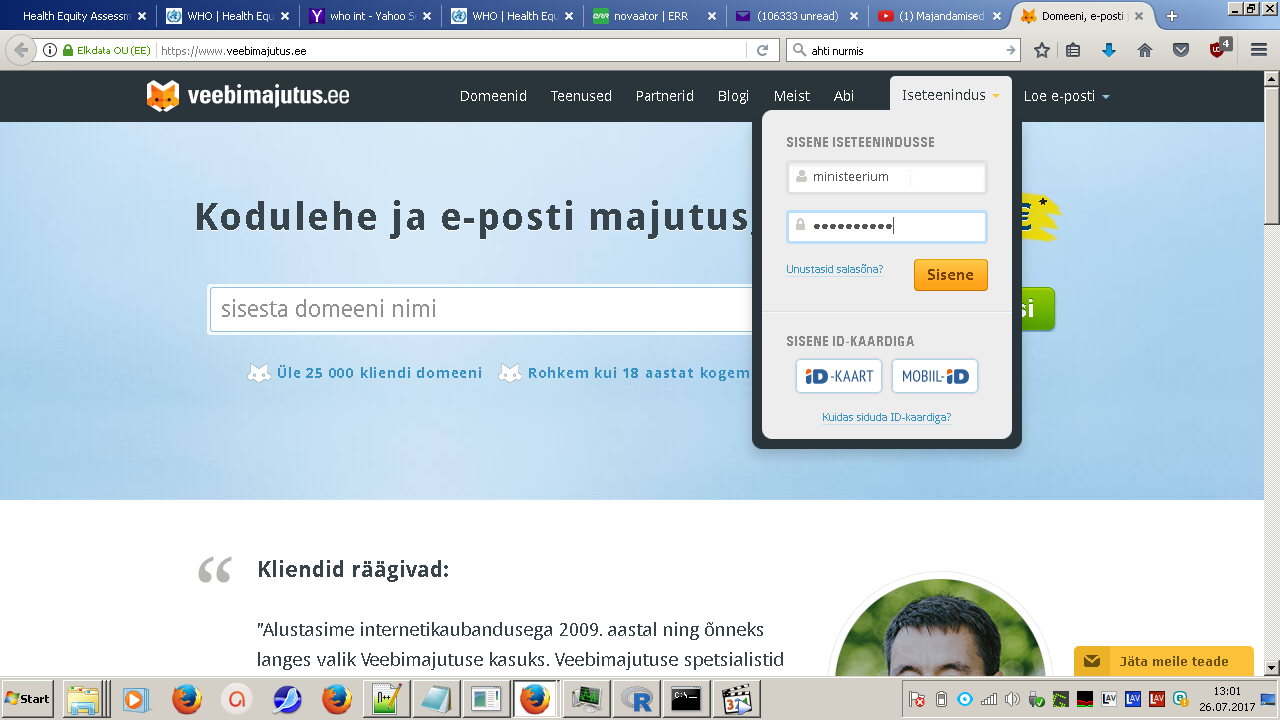Click the Firefox address bar URL

click(450, 50)
